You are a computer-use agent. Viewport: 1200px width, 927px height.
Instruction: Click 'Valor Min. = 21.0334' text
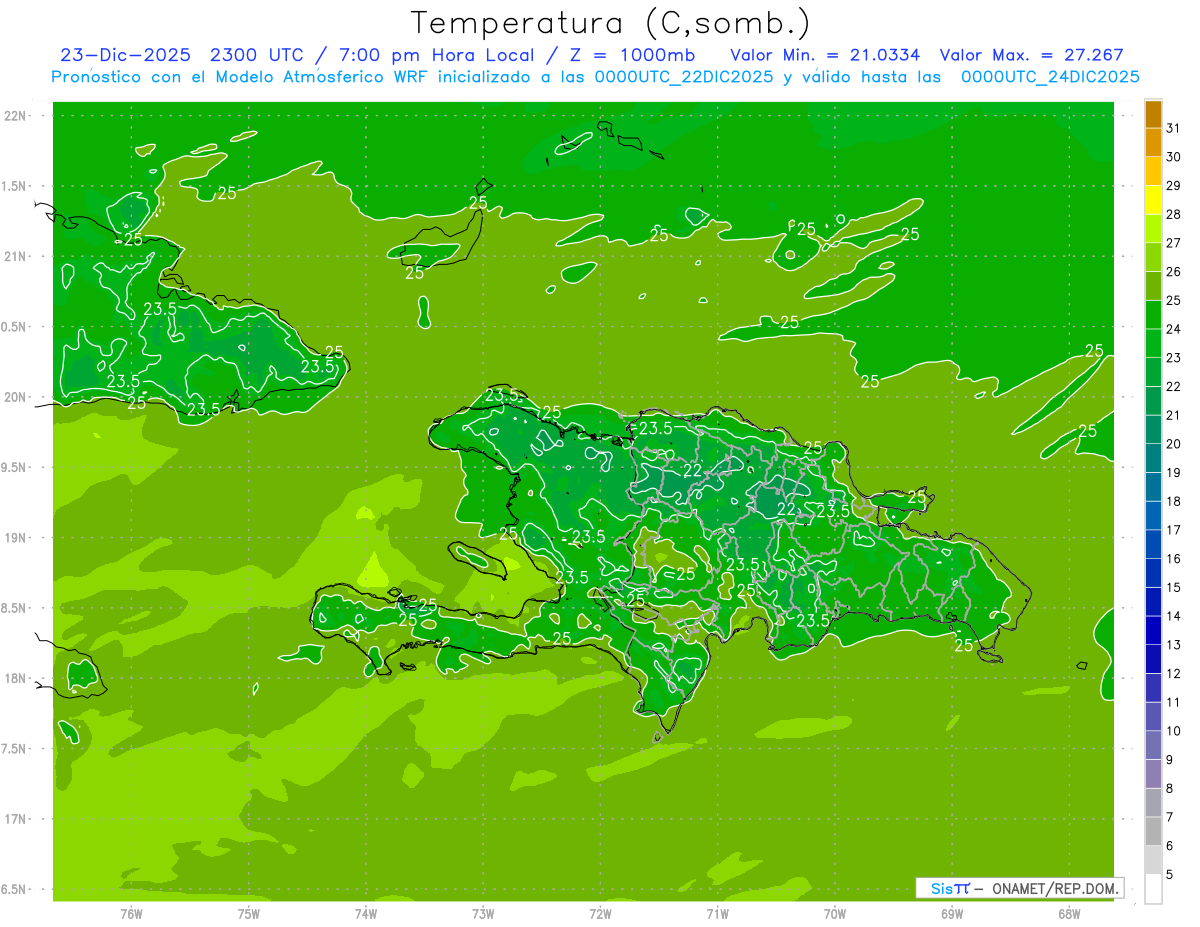[x=825, y=55]
